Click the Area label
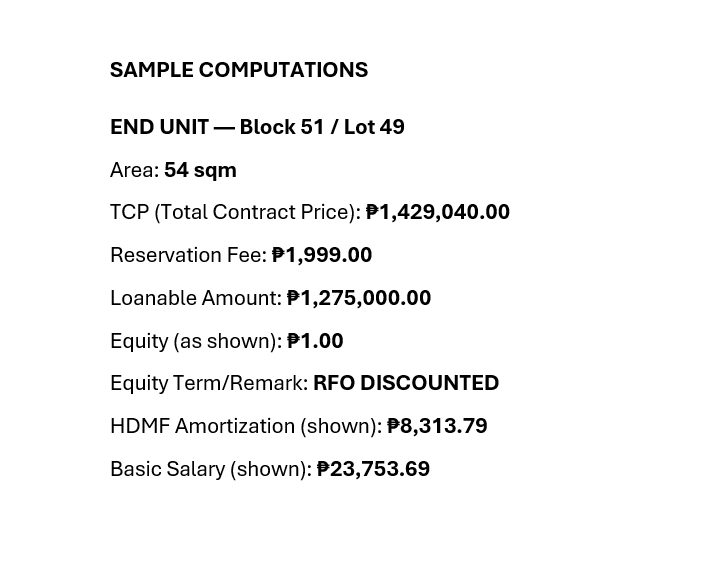 [x=134, y=170]
